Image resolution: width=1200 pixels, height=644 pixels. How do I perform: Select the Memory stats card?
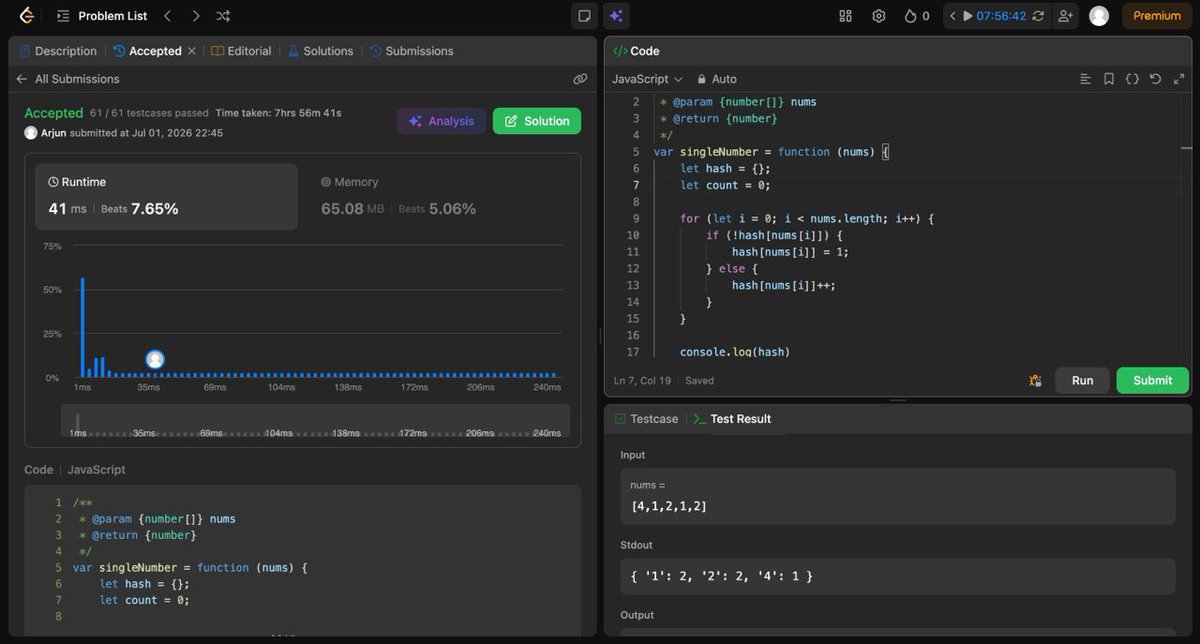440,196
